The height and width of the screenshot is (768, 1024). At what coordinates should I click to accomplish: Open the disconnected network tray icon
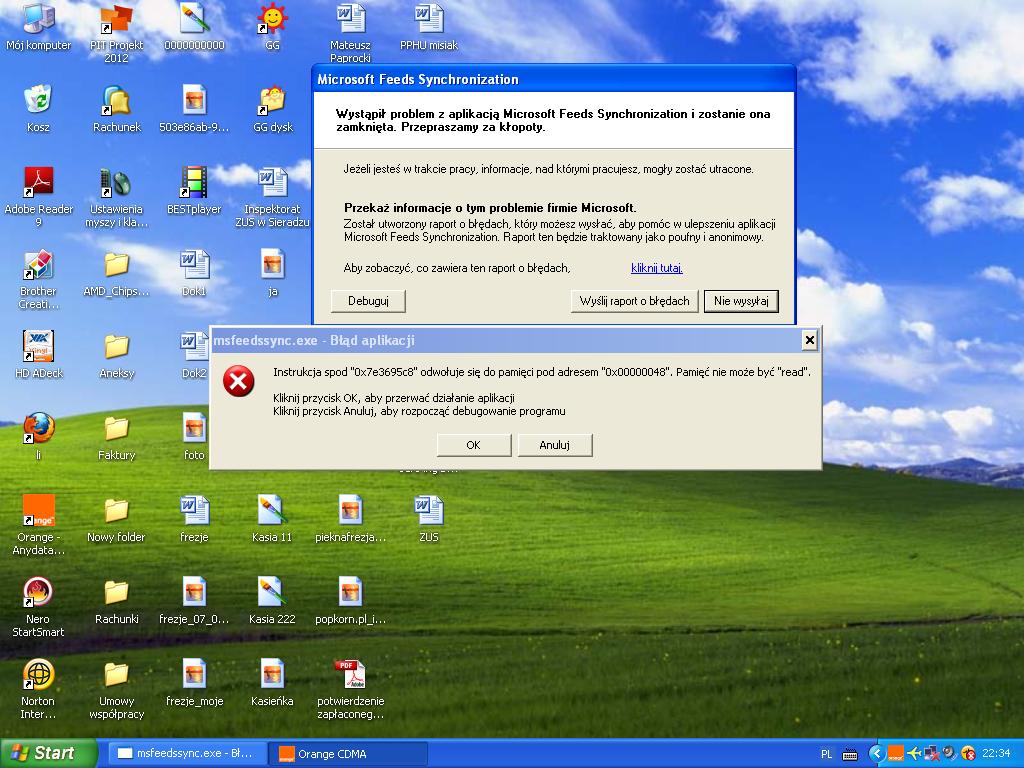pyautogui.click(x=932, y=754)
